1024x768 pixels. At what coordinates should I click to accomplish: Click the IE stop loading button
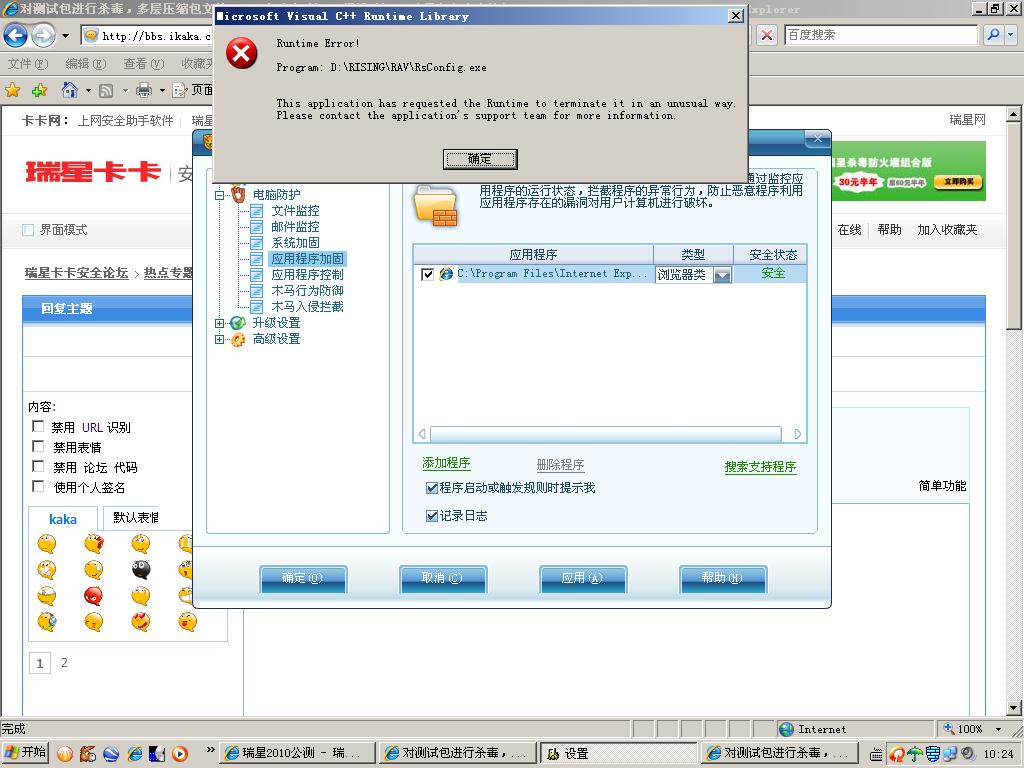click(x=767, y=35)
